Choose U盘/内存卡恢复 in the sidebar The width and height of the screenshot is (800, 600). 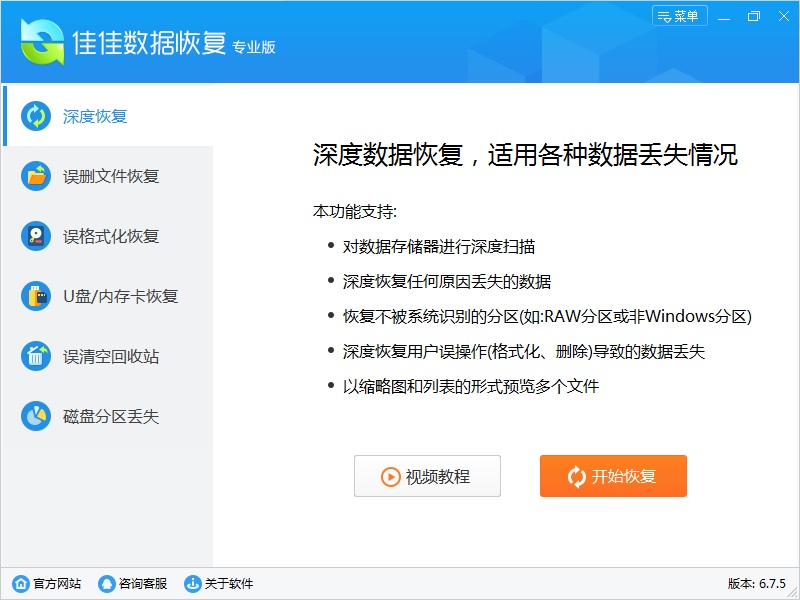(x=108, y=296)
